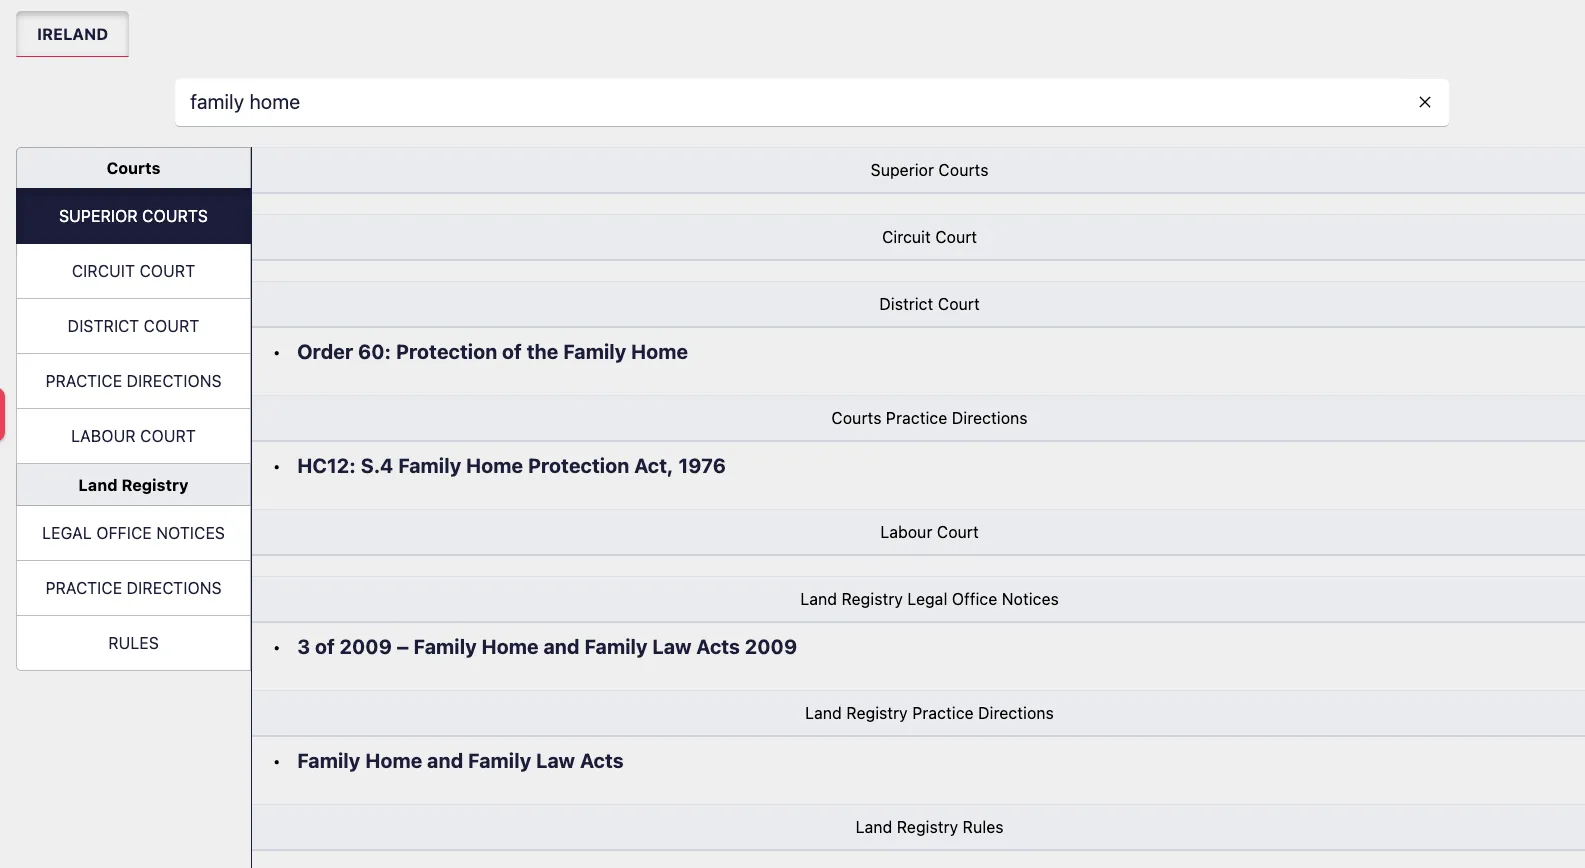The image size is (1585, 868).
Task: Expand the Land Registry Rules section
Action: pyautogui.click(x=928, y=827)
